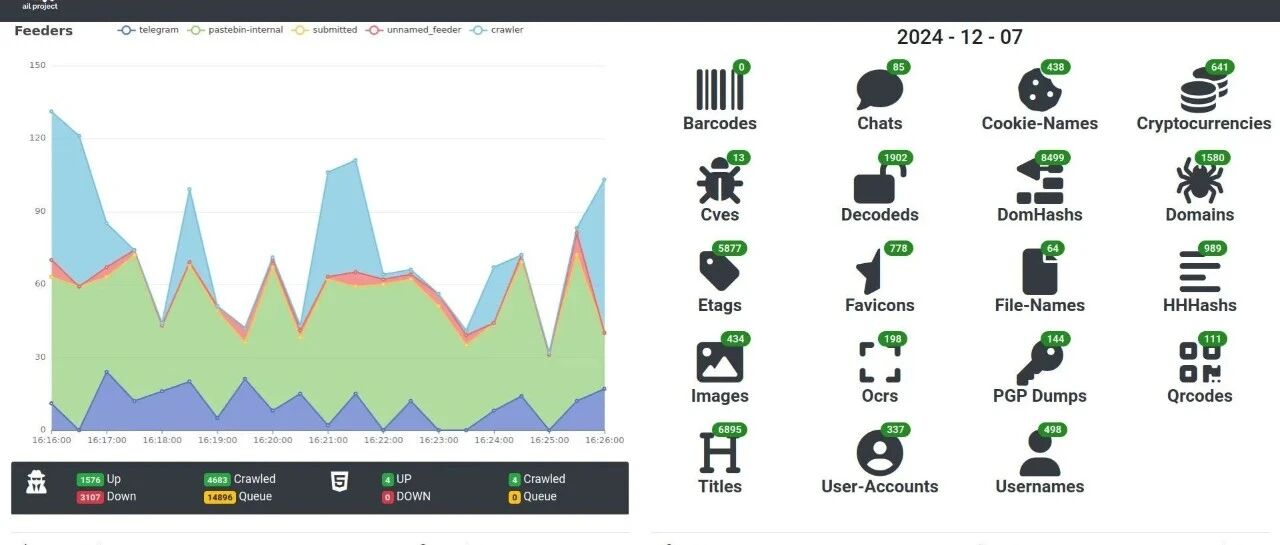Click the date 2024 - 12 - 07 heading
The height and width of the screenshot is (545, 1280).
point(959,38)
